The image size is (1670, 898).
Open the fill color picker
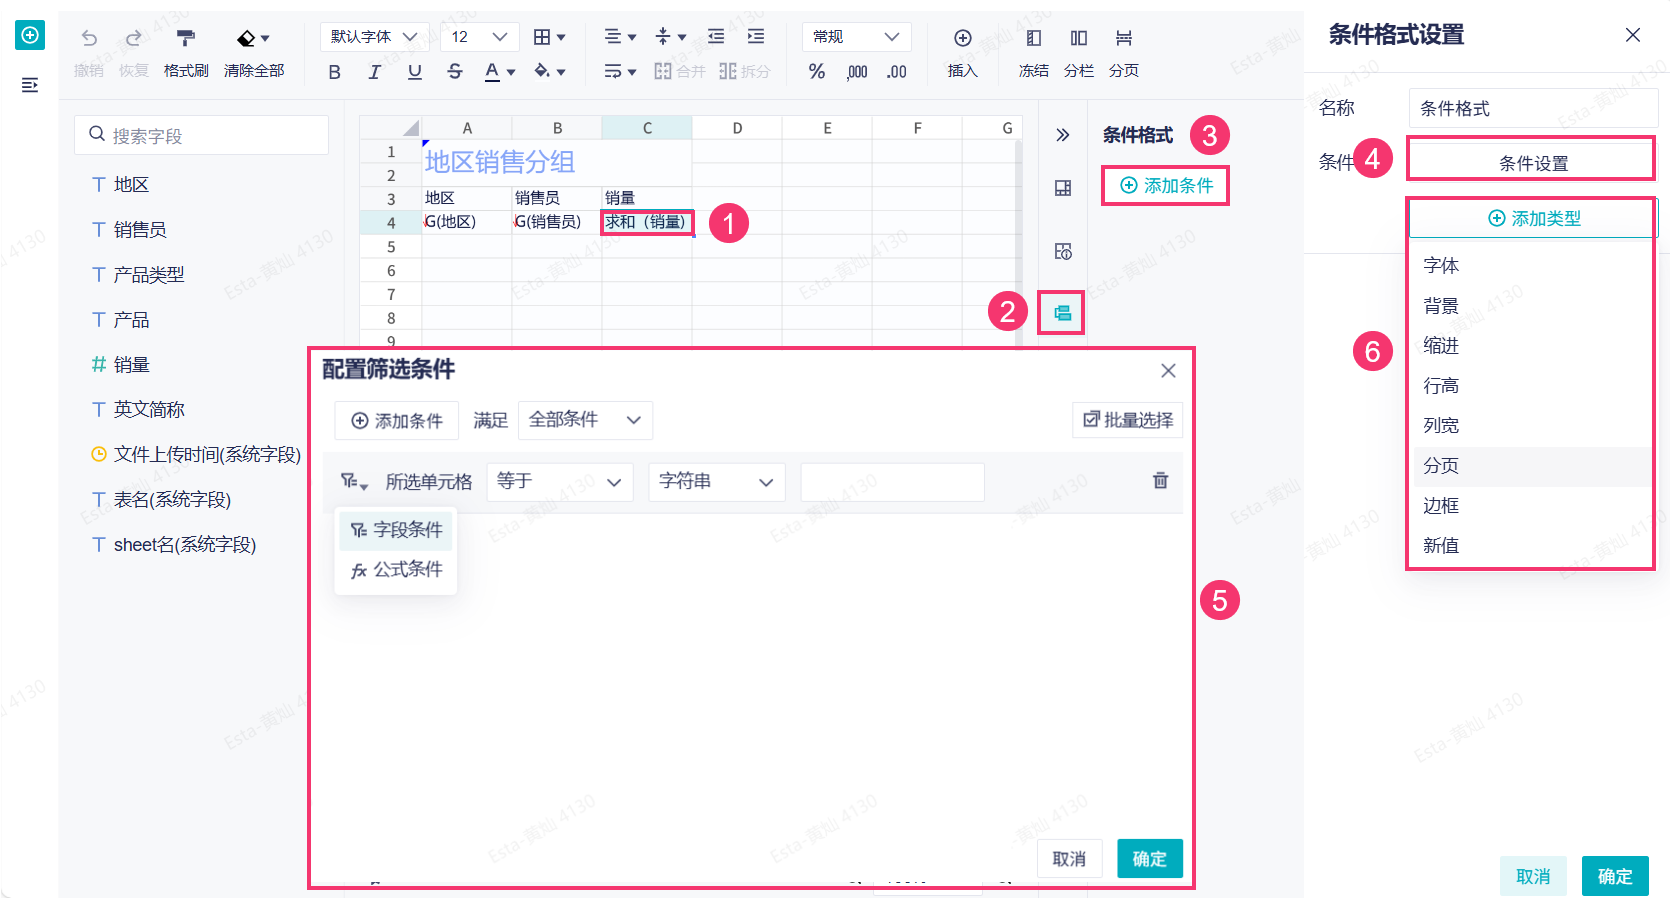tap(549, 72)
